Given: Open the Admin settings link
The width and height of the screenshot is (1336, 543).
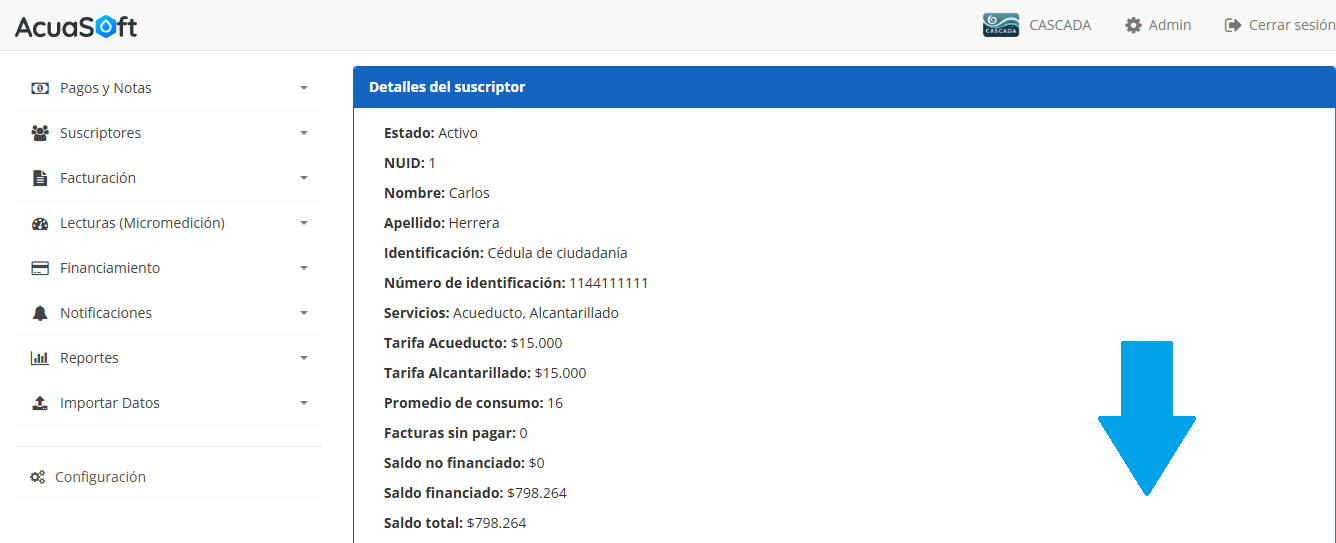Looking at the screenshot, I should point(1158,25).
